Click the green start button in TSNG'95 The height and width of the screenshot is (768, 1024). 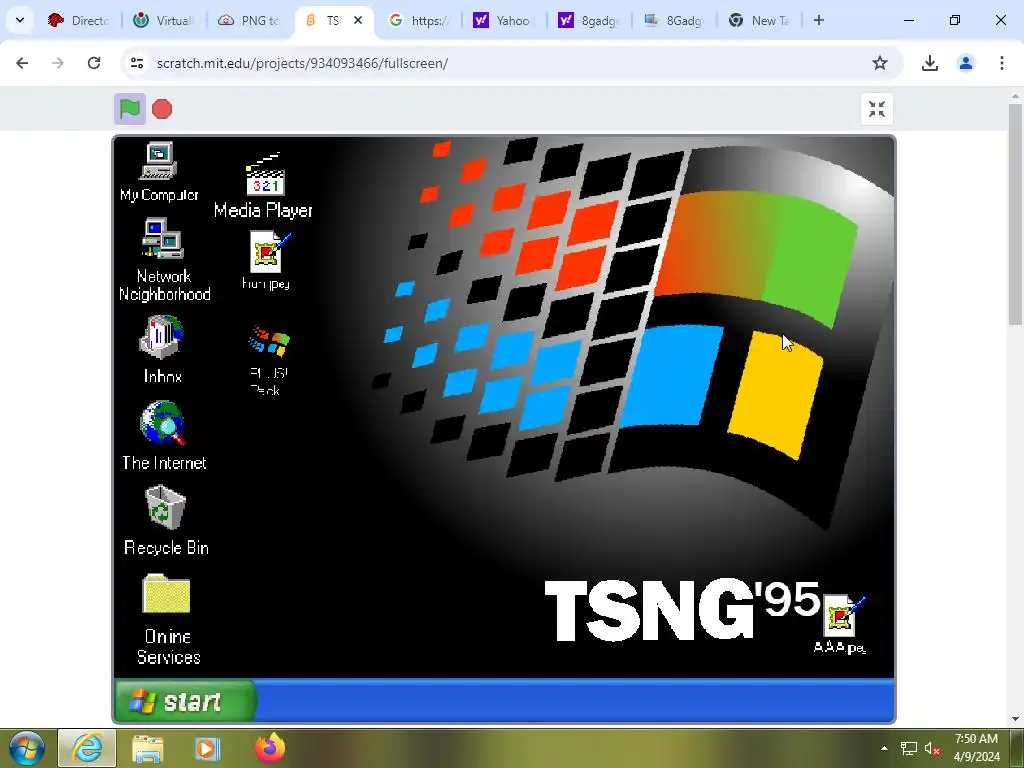(x=185, y=701)
